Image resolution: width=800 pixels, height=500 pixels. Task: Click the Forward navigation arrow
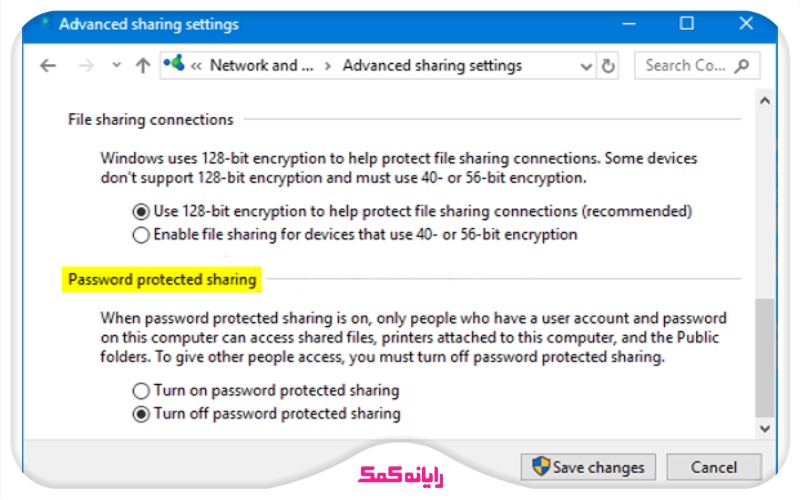pos(86,66)
